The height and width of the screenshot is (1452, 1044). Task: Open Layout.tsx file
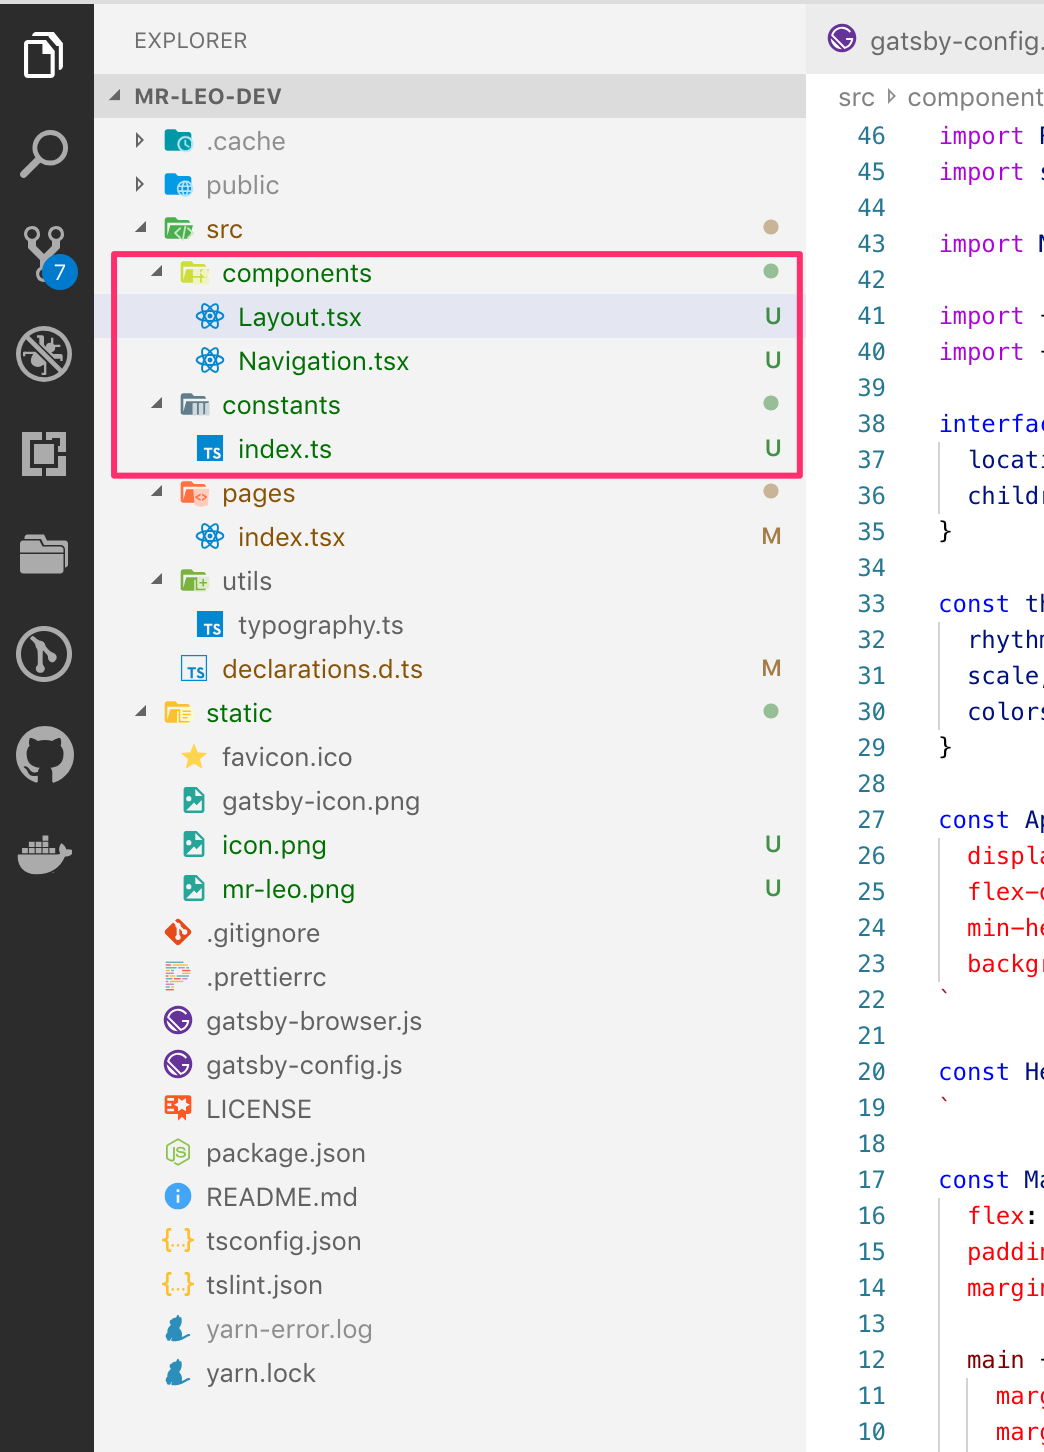(450, 317)
